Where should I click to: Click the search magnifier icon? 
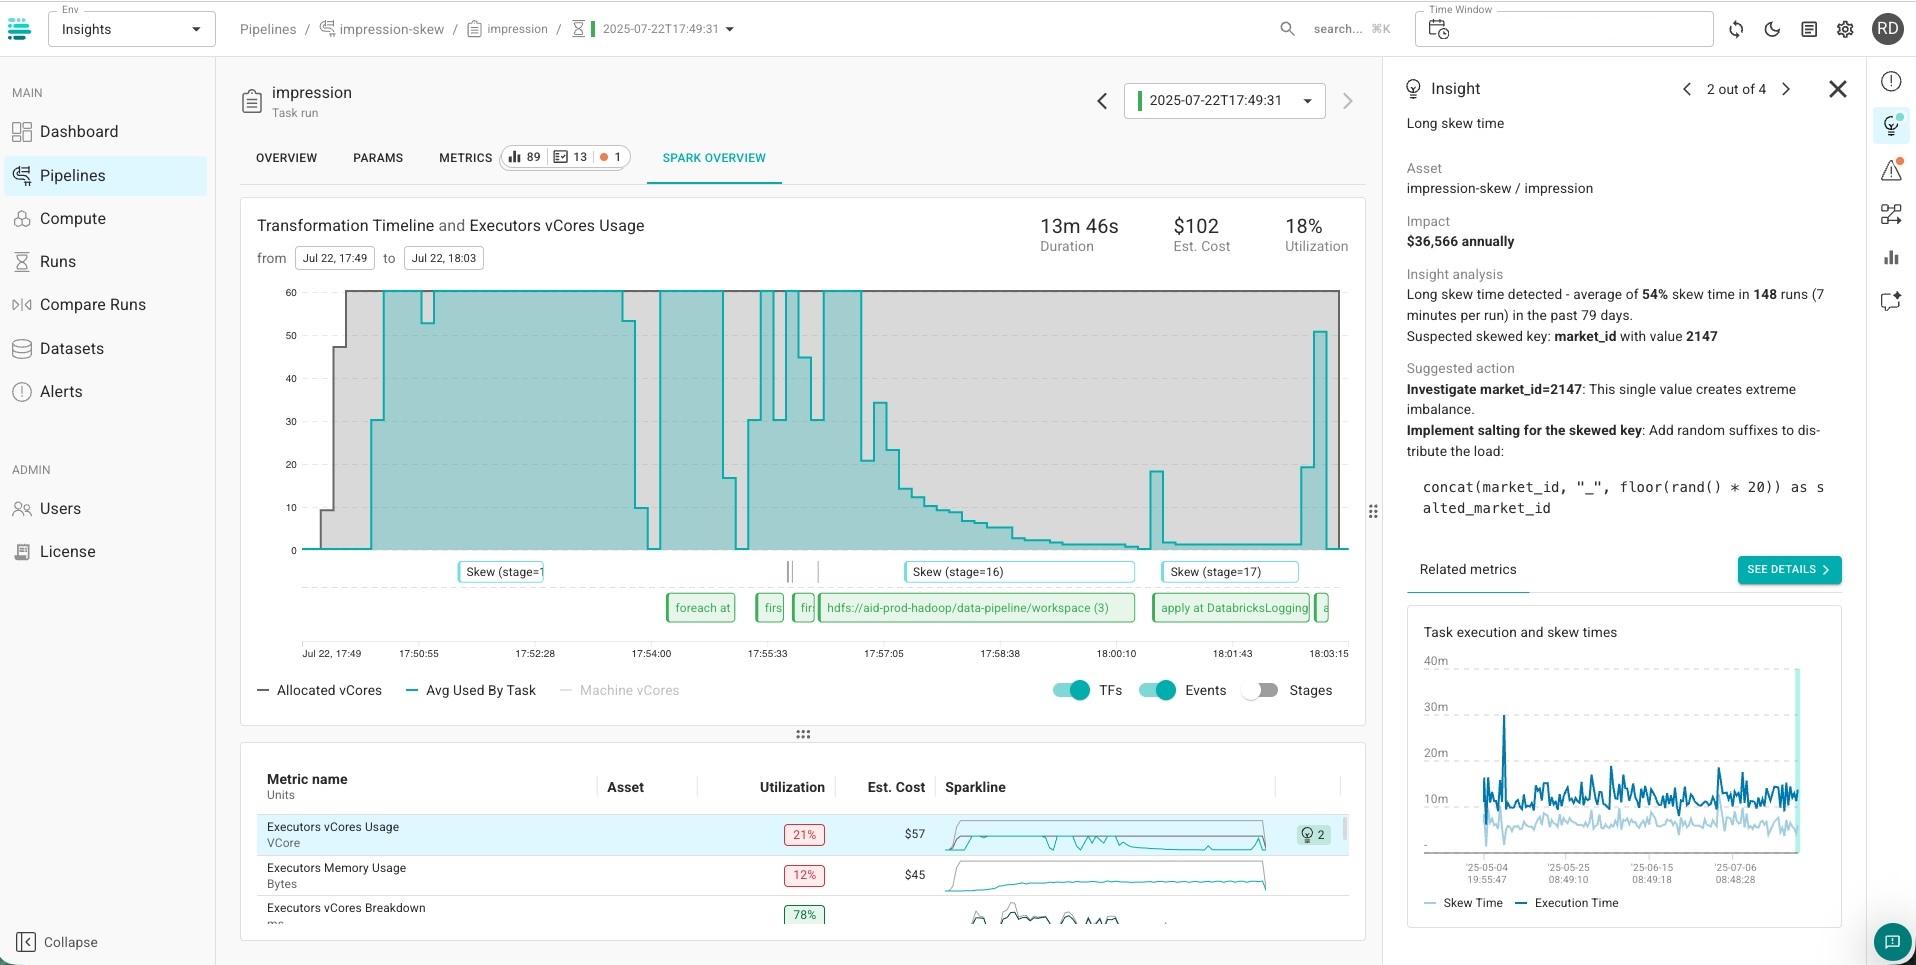click(x=1287, y=29)
